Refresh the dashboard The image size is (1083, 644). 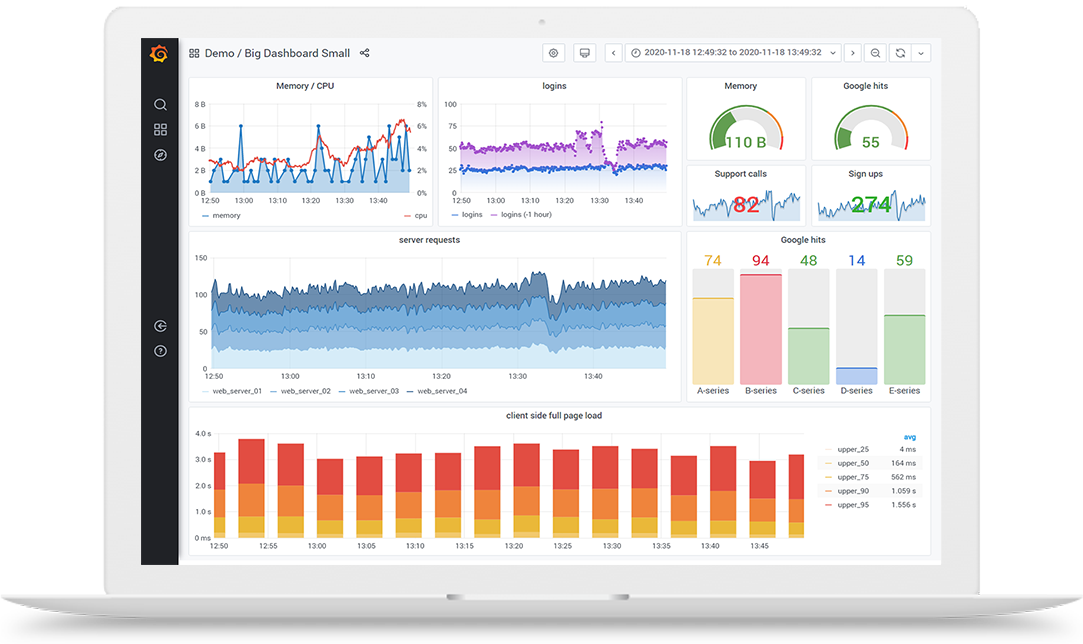point(901,53)
